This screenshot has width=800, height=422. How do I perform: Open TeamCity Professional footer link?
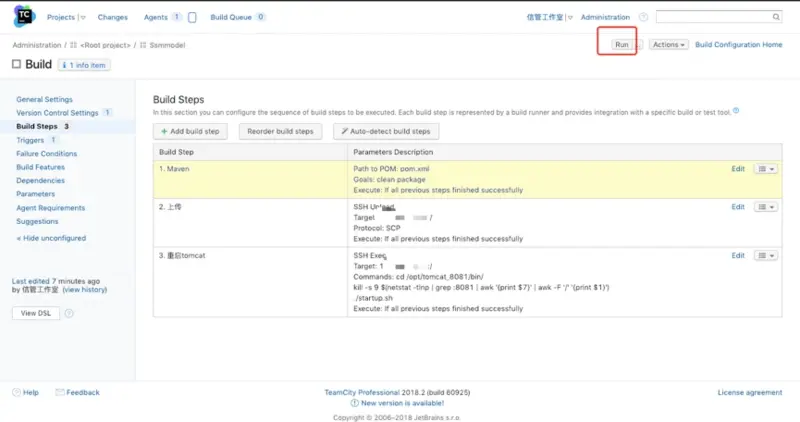362,392
